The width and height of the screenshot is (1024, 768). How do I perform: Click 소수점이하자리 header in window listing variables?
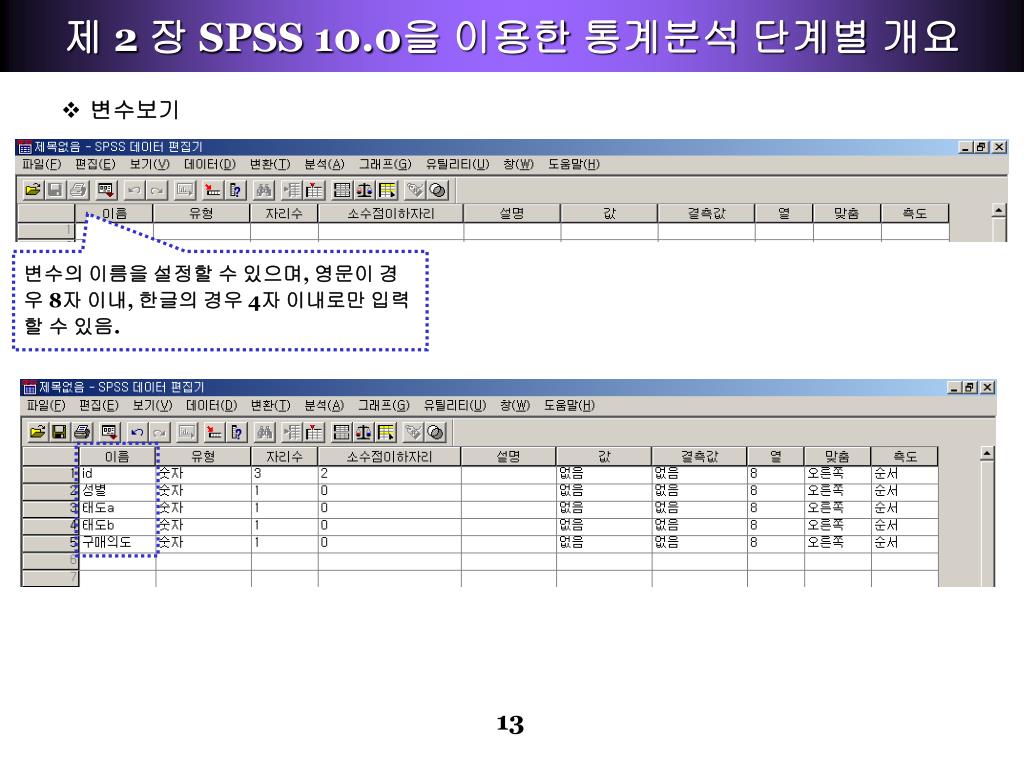(x=389, y=456)
